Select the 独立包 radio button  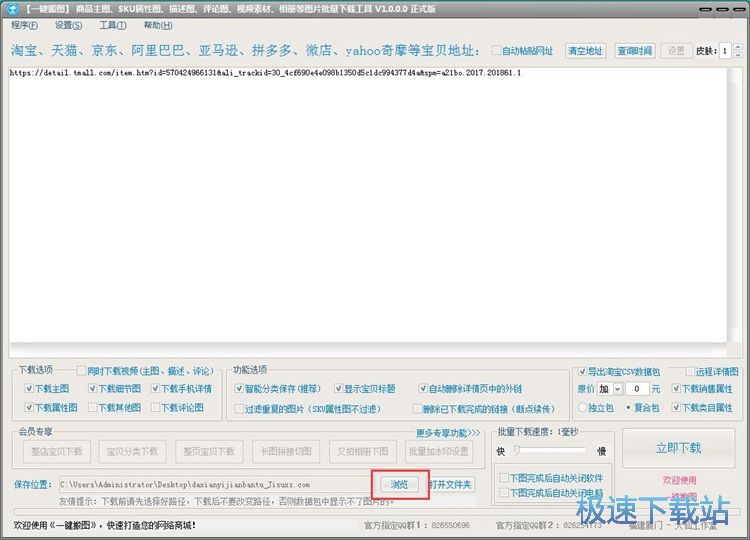coord(582,408)
